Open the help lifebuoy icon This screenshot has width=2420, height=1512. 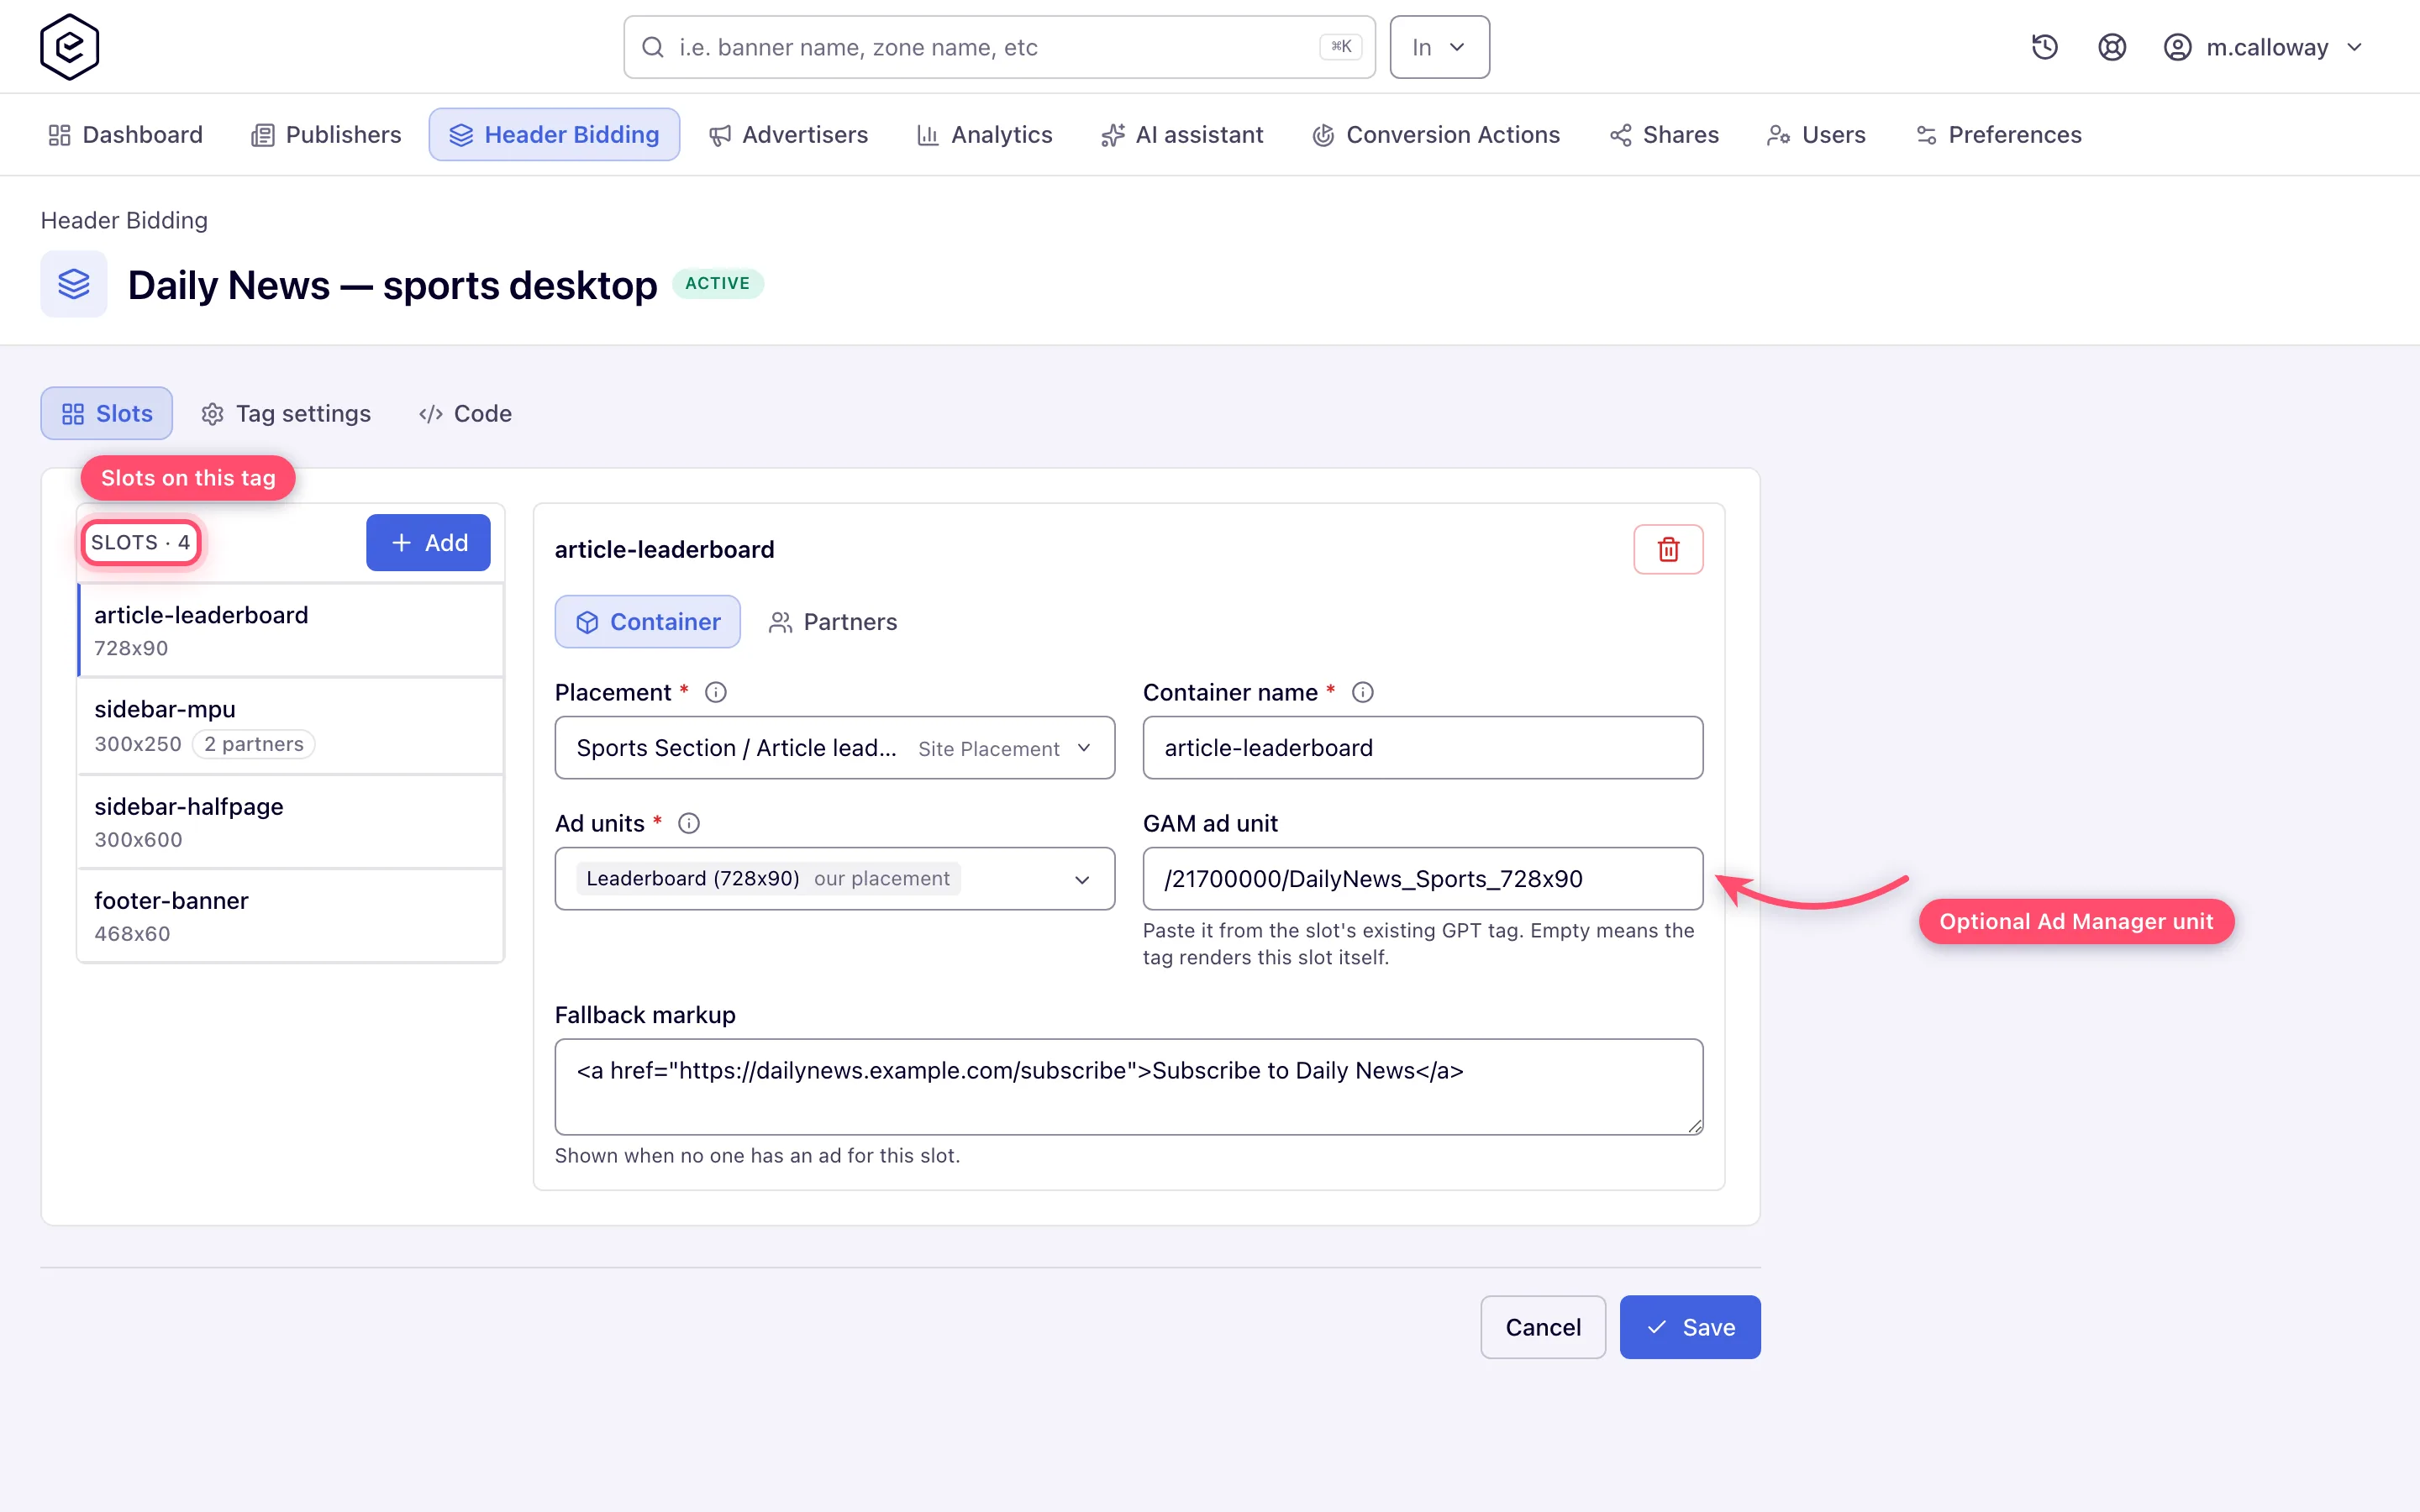(x=2111, y=47)
